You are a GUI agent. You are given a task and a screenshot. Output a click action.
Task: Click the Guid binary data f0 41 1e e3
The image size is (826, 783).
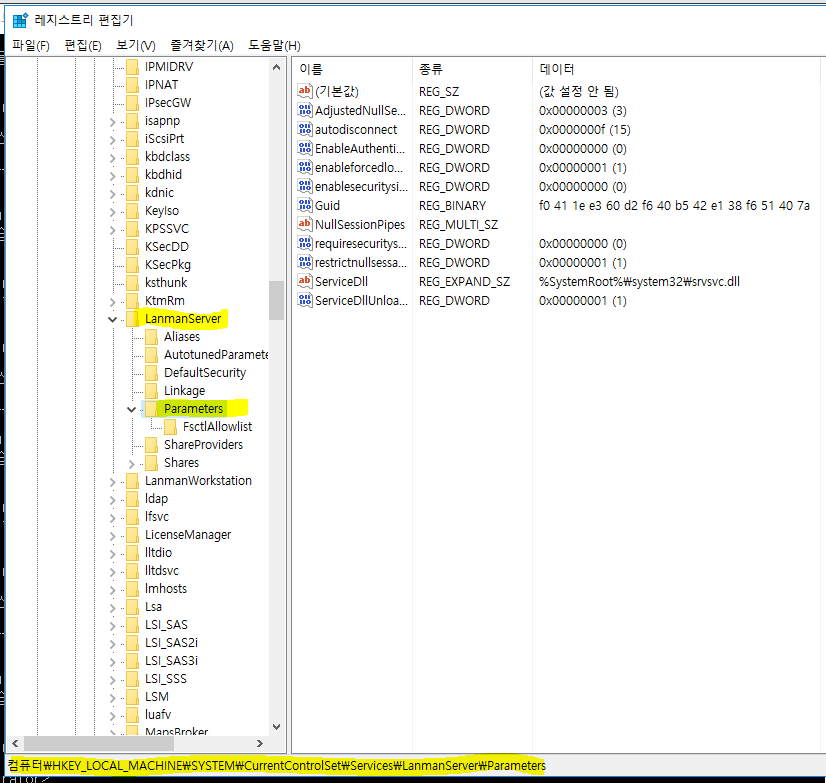pyautogui.click(x=674, y=205)
